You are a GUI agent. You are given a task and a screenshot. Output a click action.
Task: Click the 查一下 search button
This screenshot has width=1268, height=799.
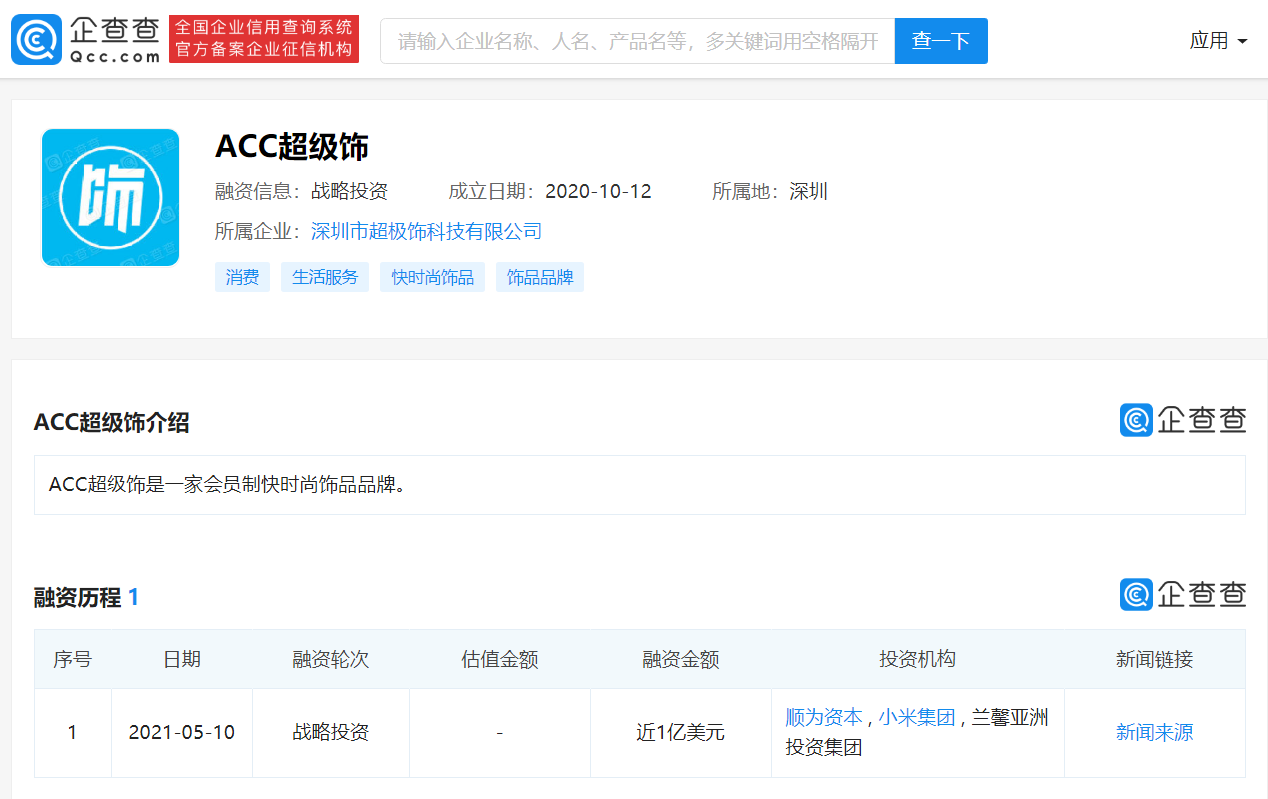tap(941, 41)
